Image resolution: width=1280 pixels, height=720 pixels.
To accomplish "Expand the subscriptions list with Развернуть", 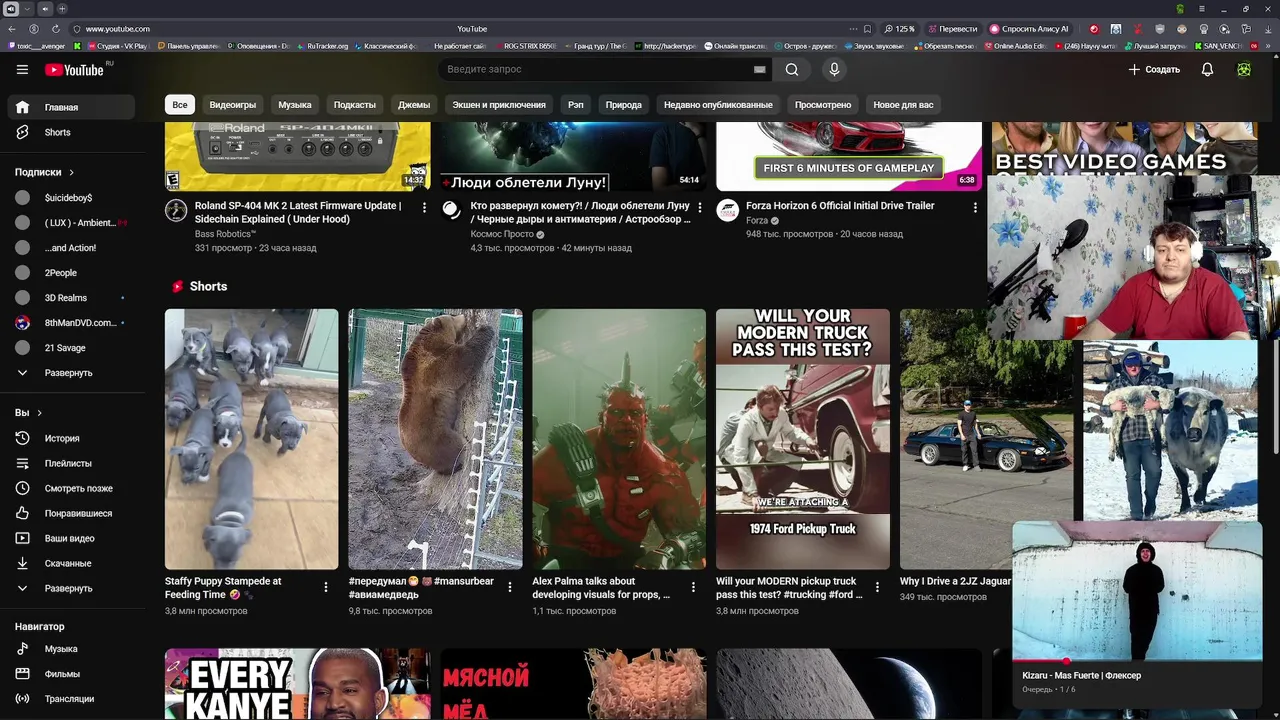I will [x=71, y=373].
